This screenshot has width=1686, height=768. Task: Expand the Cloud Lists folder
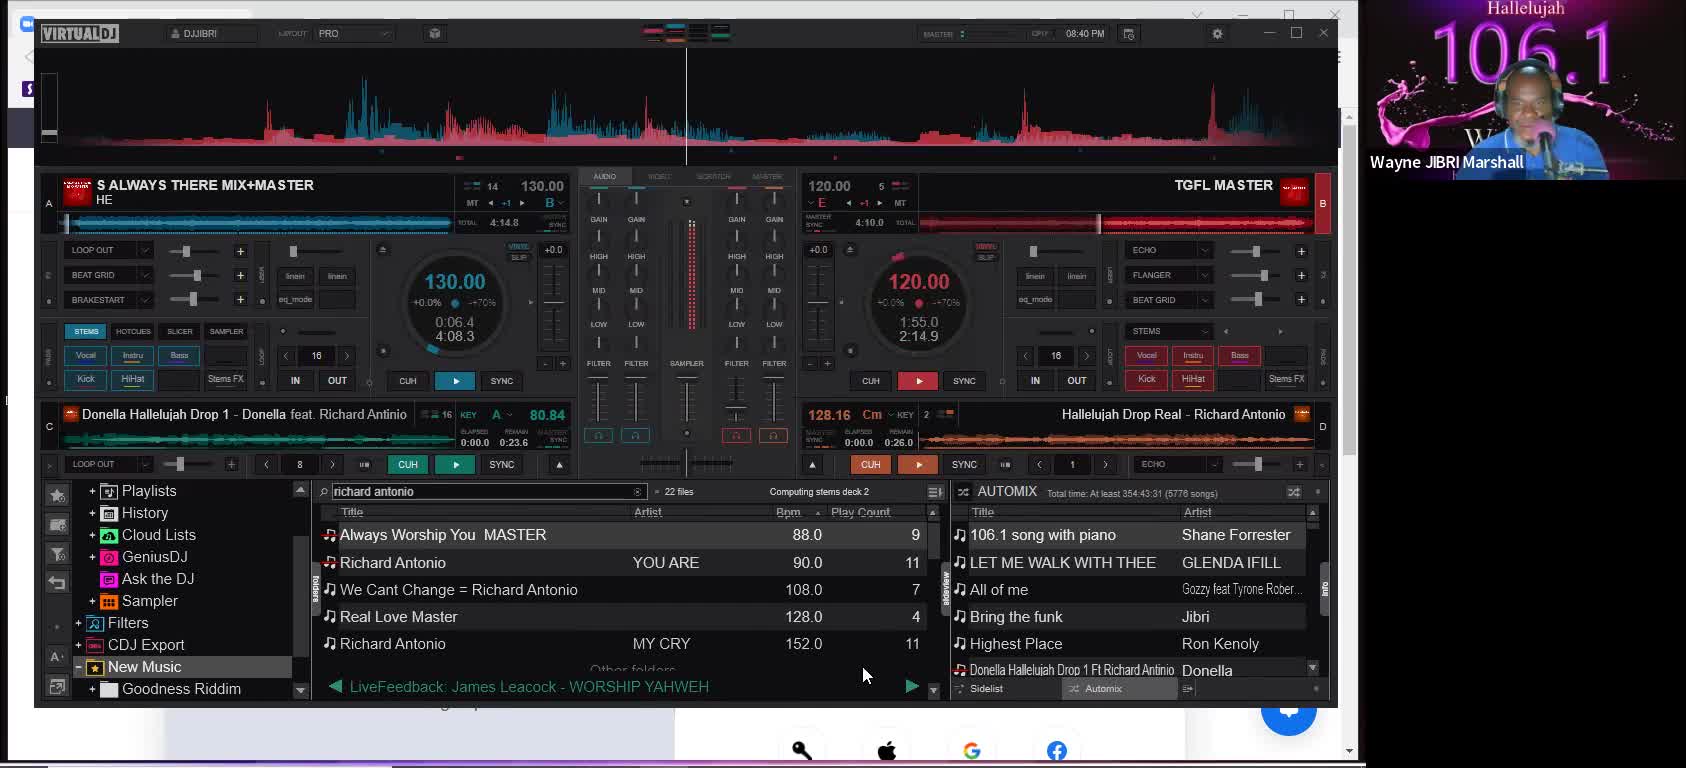coord(92,535)
